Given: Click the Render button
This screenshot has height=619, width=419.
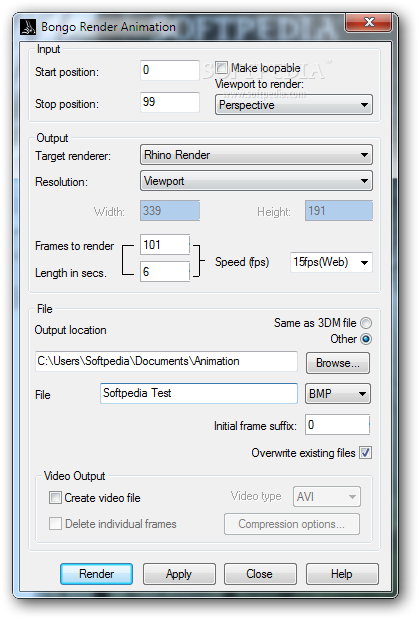Looking at the screenshot, I should [x=96, y=574].
